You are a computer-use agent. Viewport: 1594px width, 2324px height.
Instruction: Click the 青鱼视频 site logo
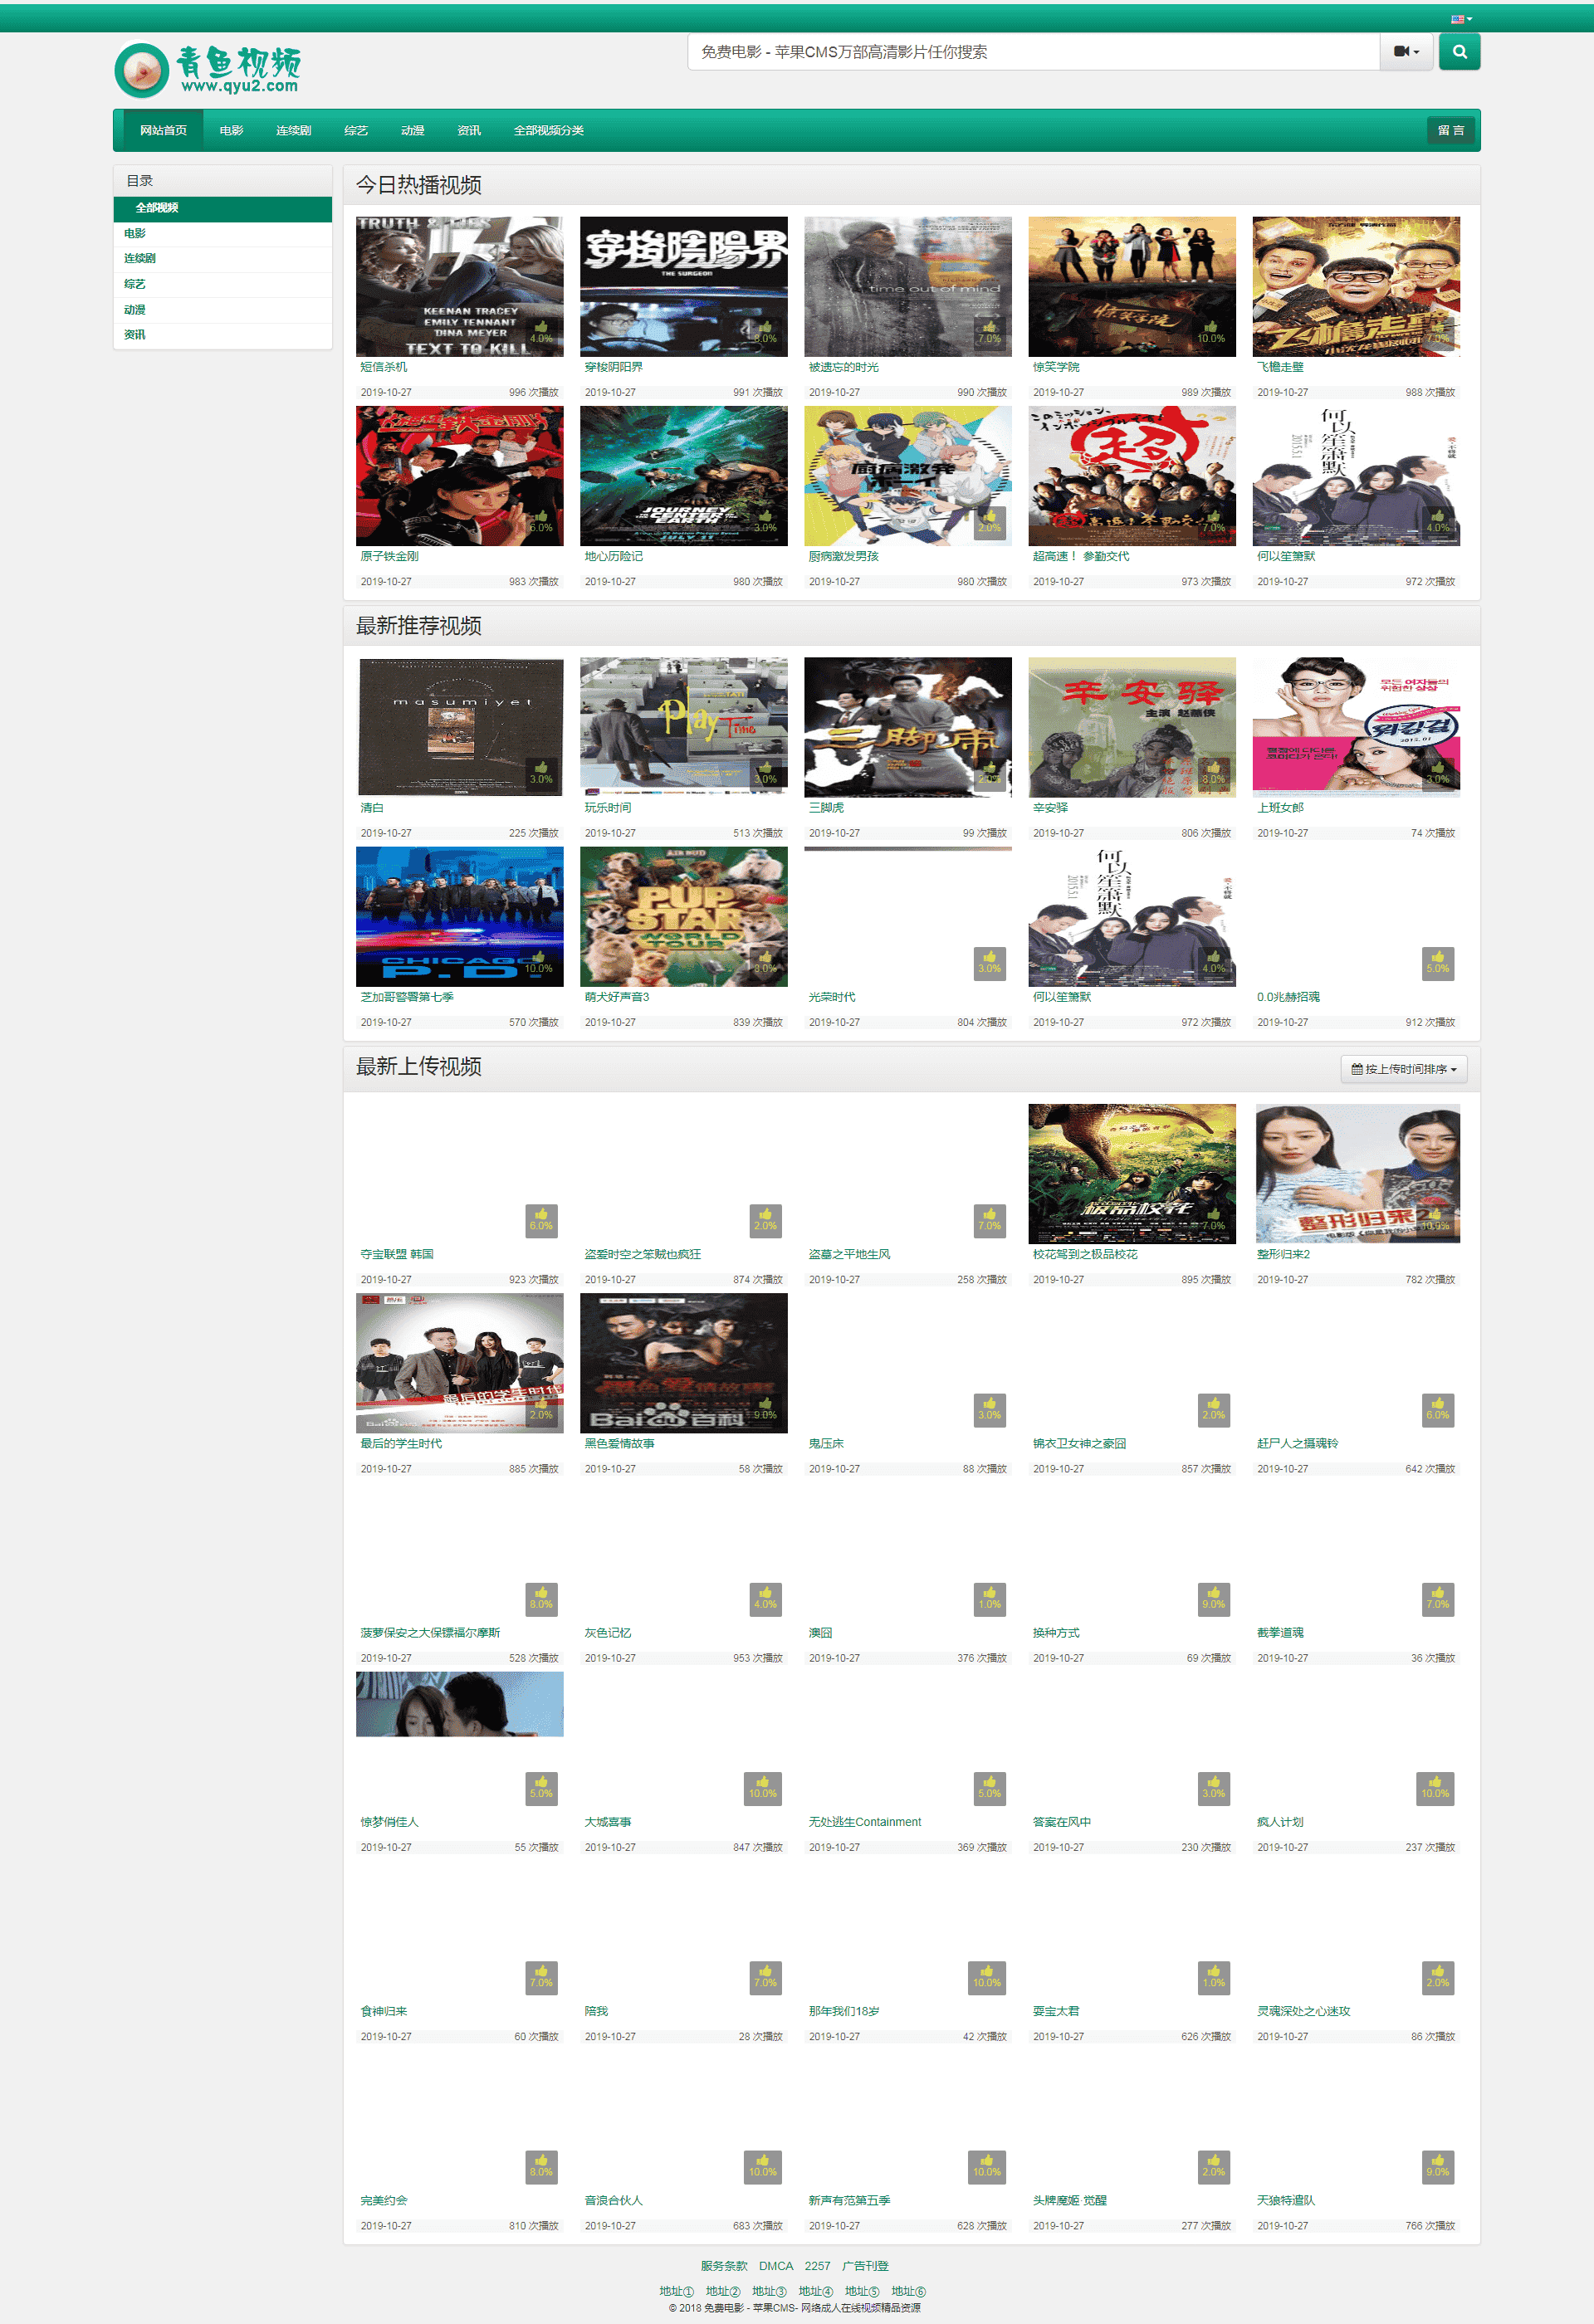pos(208,69)
